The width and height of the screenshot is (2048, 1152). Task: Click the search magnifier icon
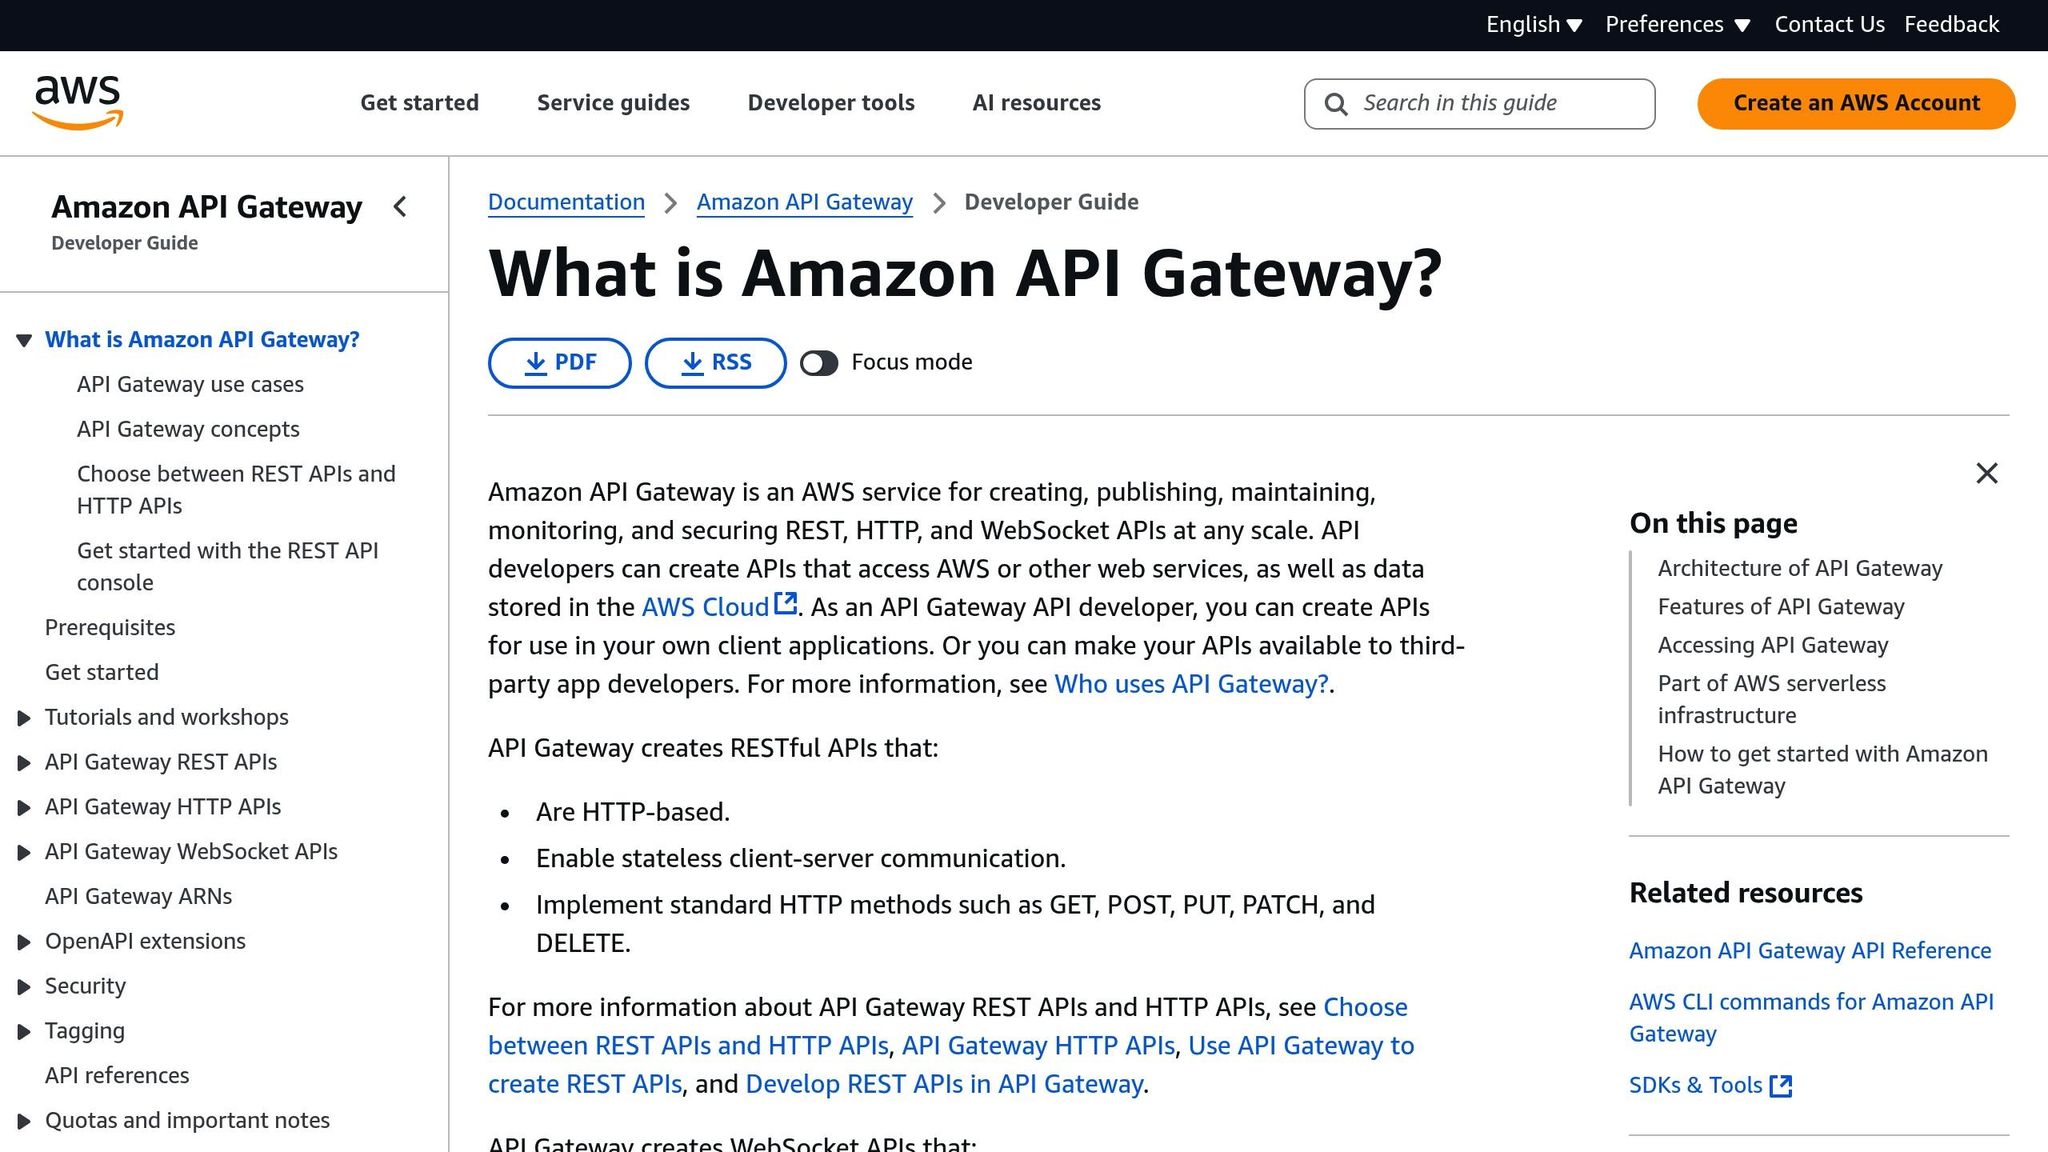1335,104
